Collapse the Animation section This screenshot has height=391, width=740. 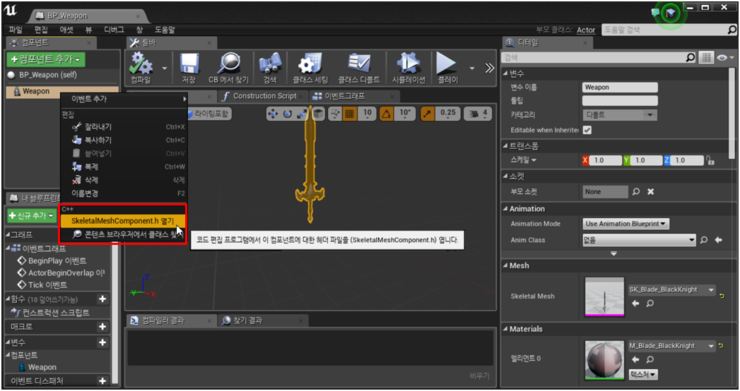coord(505,209)
